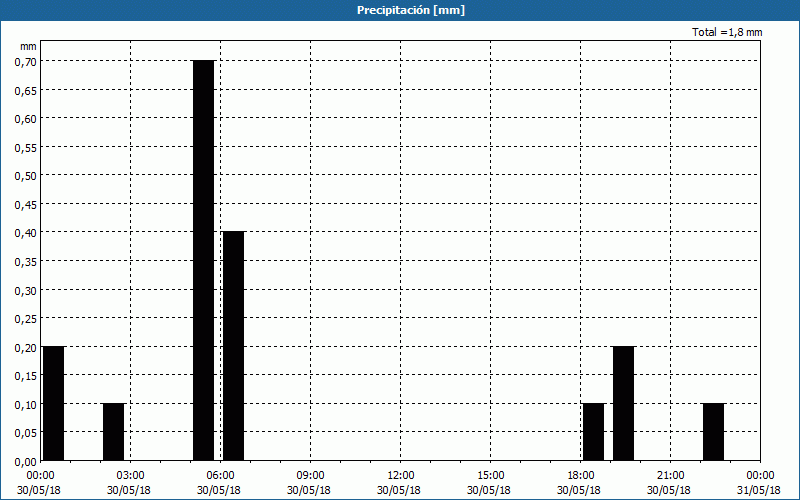The image size is (800, 500).
Task: Click the 0,25 y-axis label
Action: 26,319
